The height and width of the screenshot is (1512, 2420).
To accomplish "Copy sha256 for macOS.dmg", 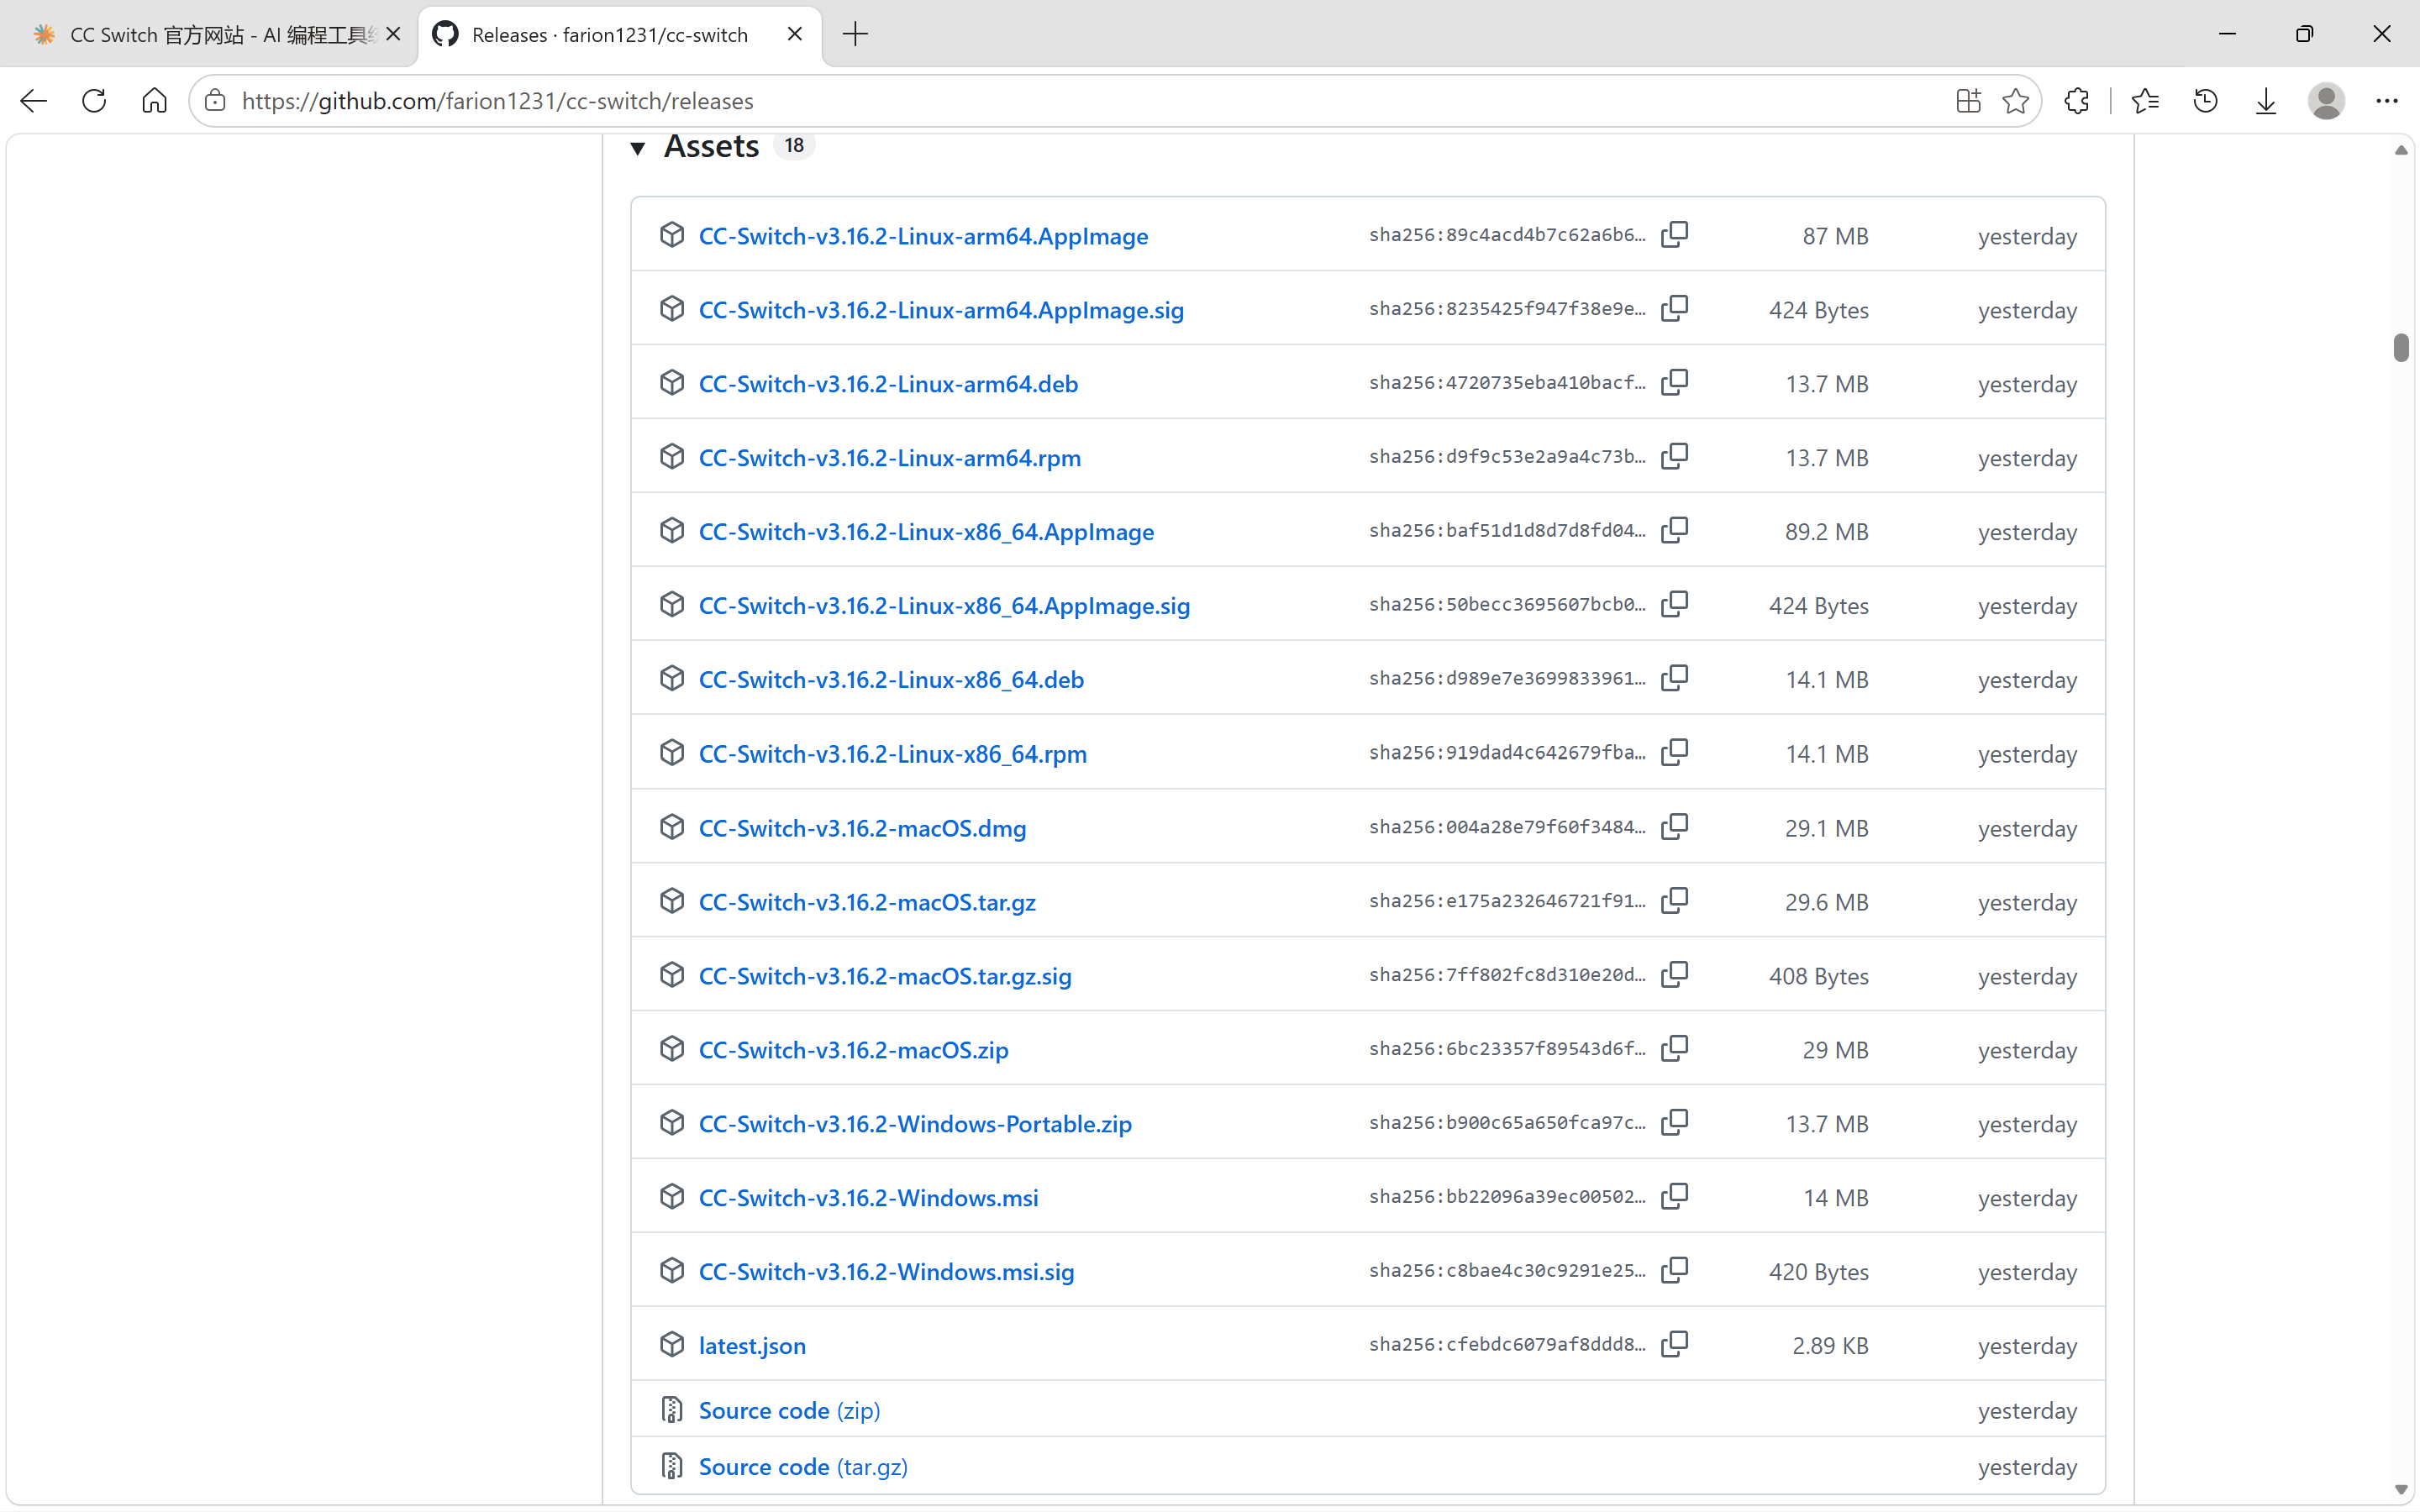I will point(1674,828).
